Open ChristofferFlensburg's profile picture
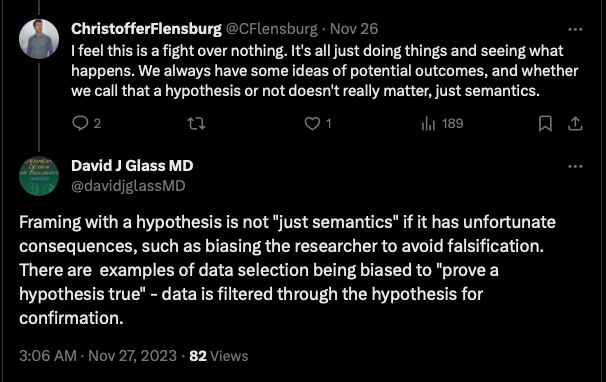 pyautogui.click(x=39, y=39)
